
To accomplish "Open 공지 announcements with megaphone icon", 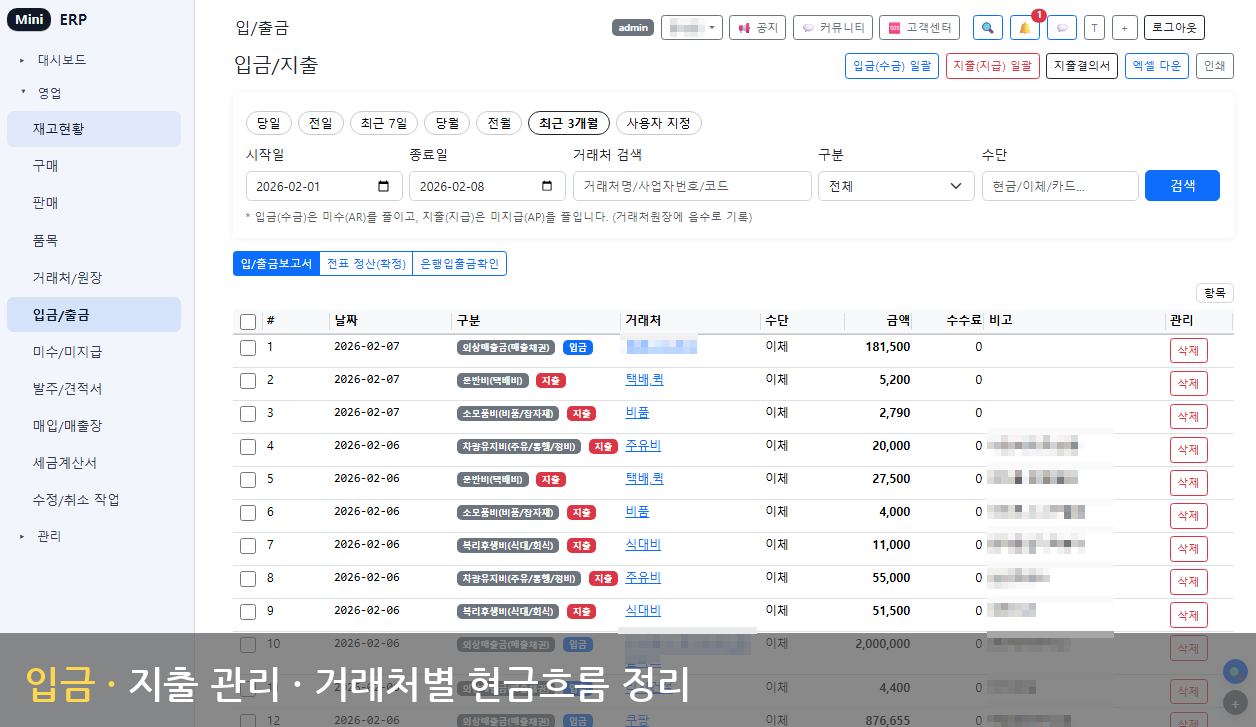I will (758, 28).
